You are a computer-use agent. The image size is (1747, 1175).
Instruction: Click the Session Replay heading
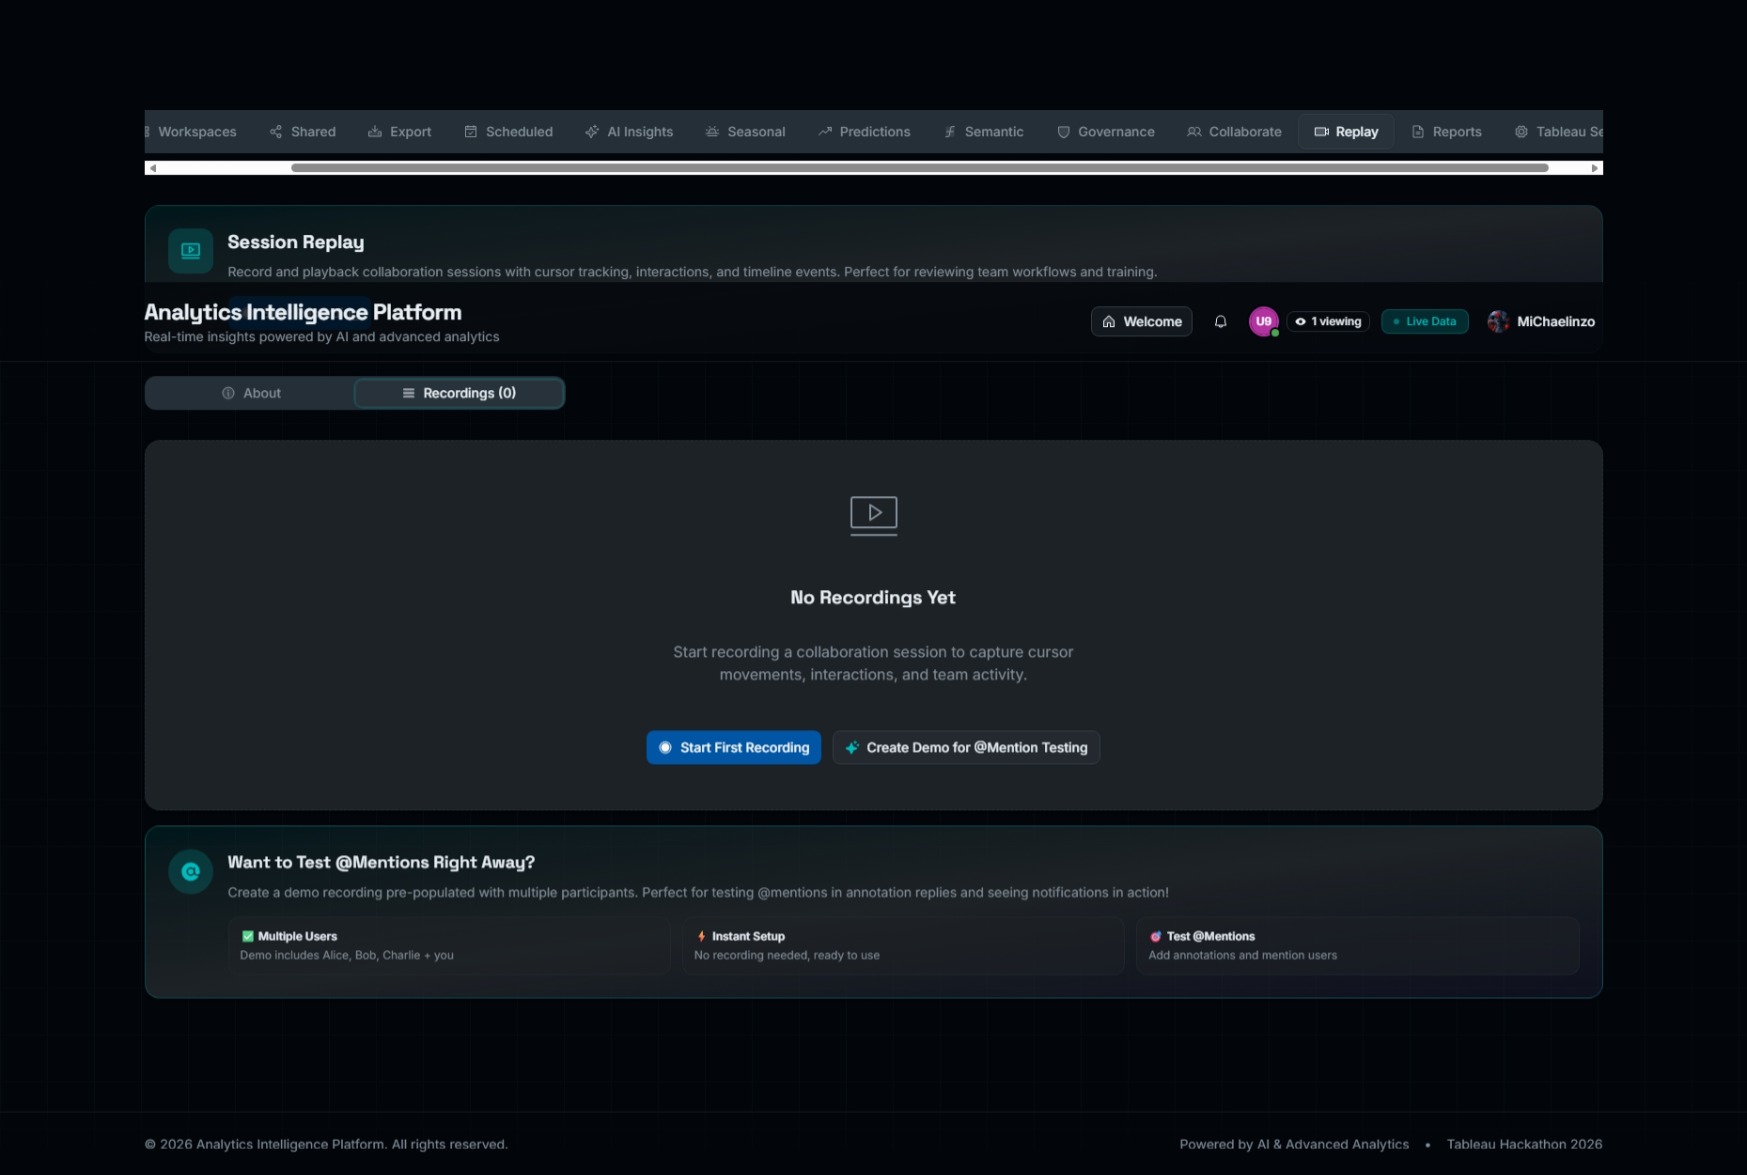click(x=295, y=243)
